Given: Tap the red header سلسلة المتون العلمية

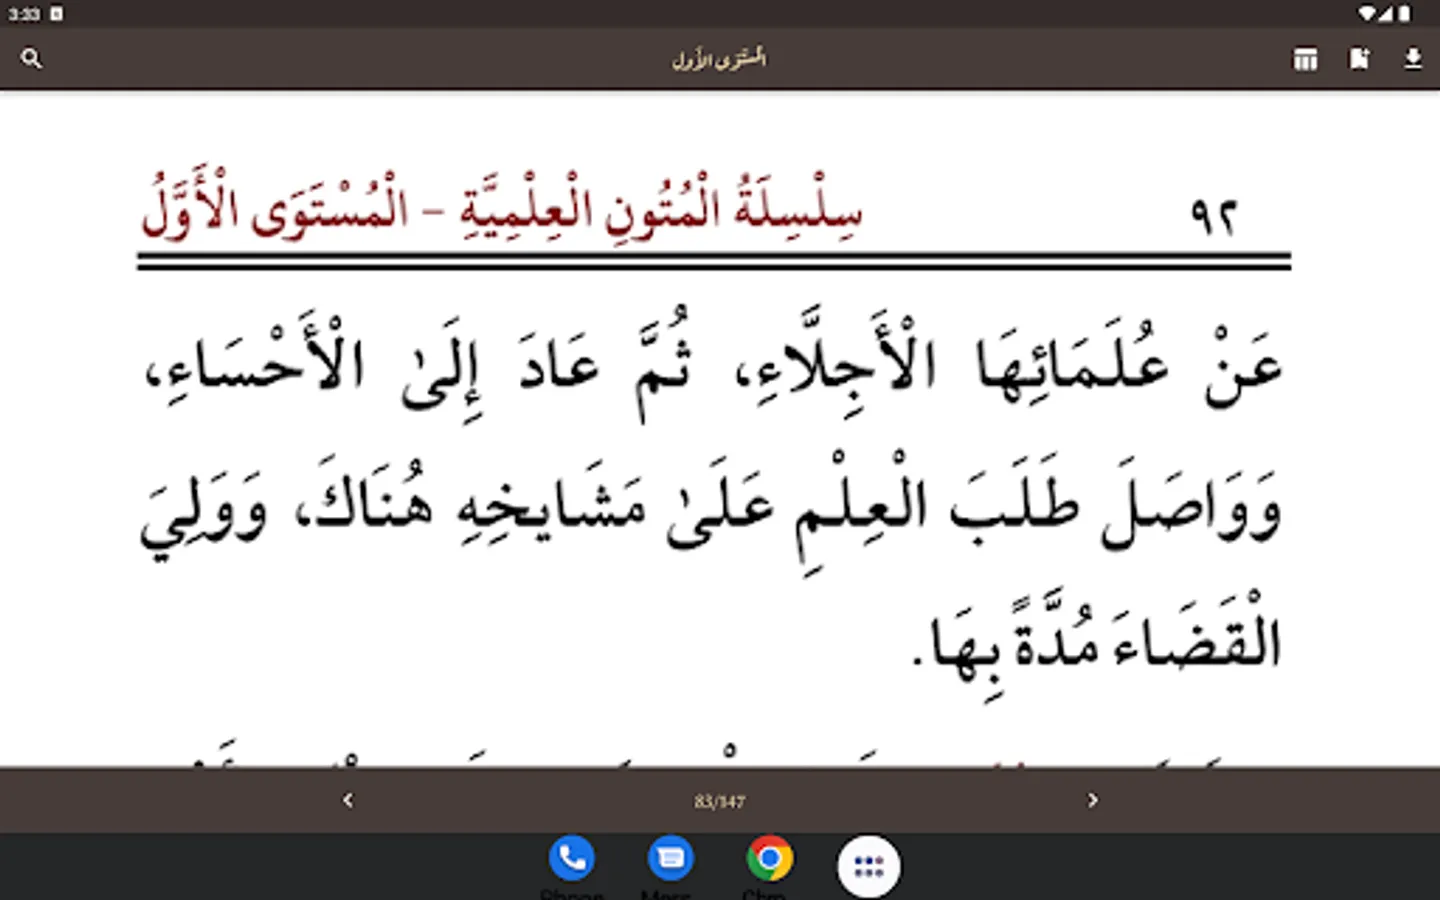Looking at the screenshot, I should 661,209.
